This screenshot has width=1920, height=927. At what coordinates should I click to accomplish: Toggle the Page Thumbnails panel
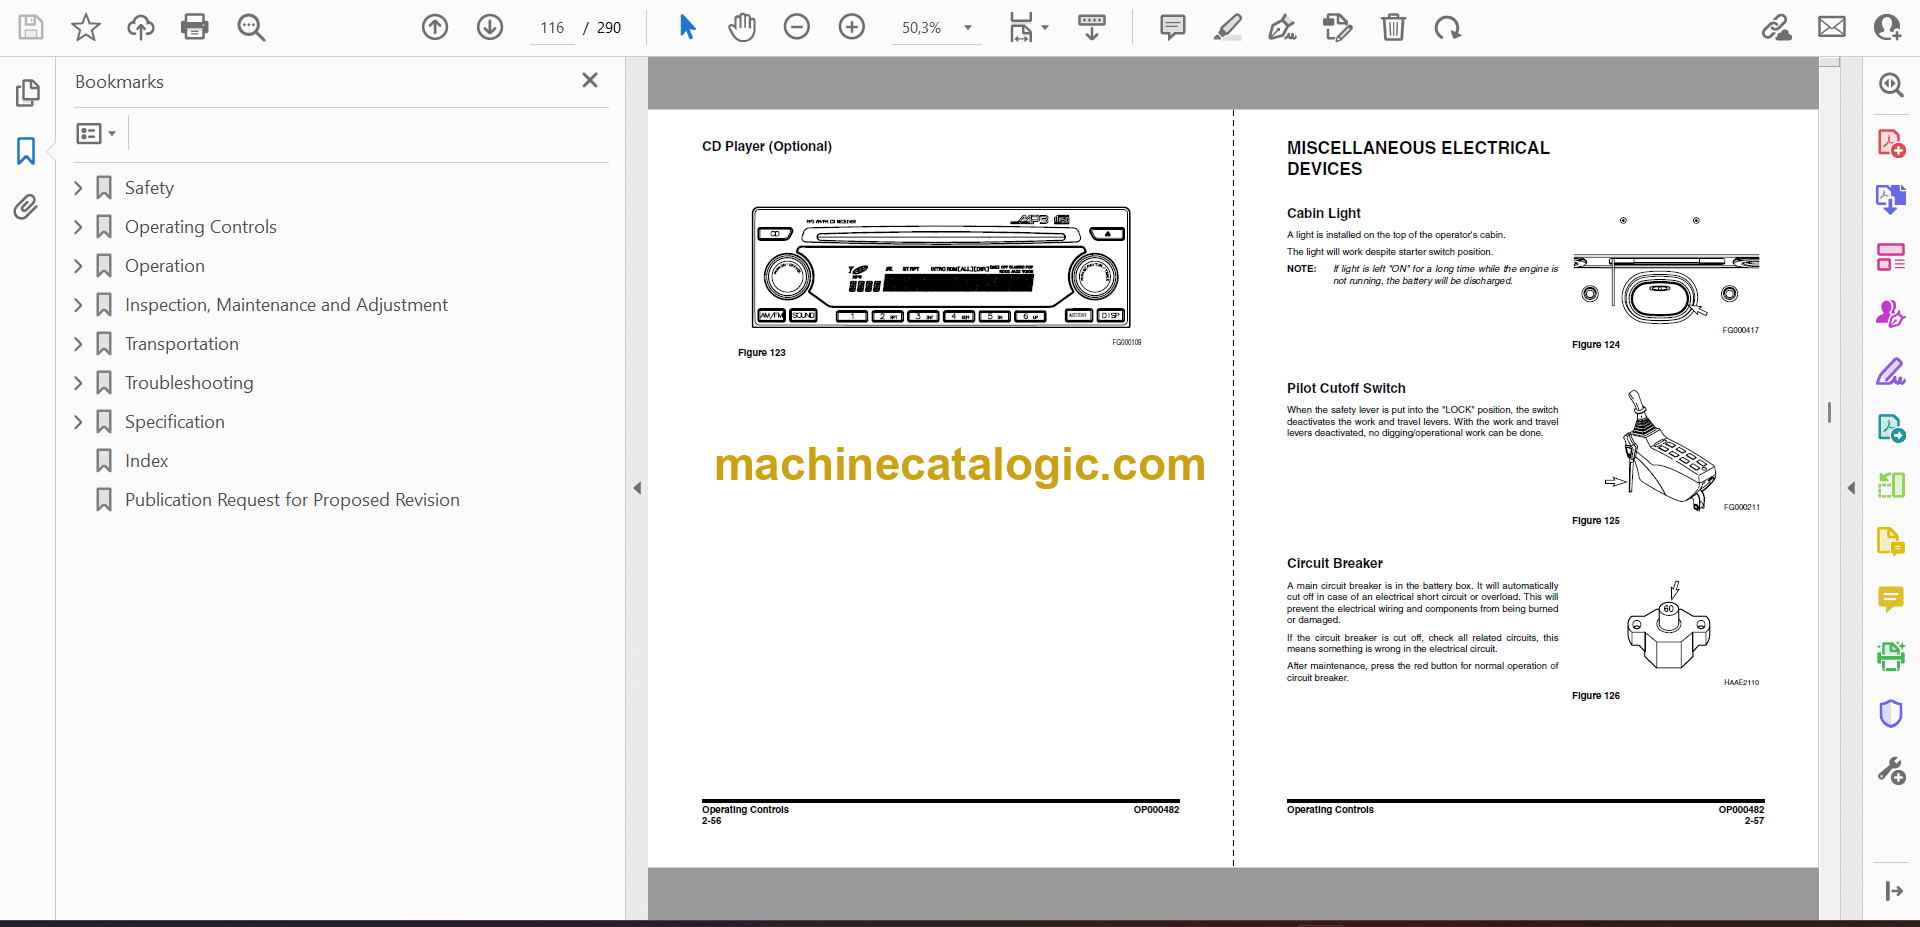pyautogui.click(x=27, y=93)
